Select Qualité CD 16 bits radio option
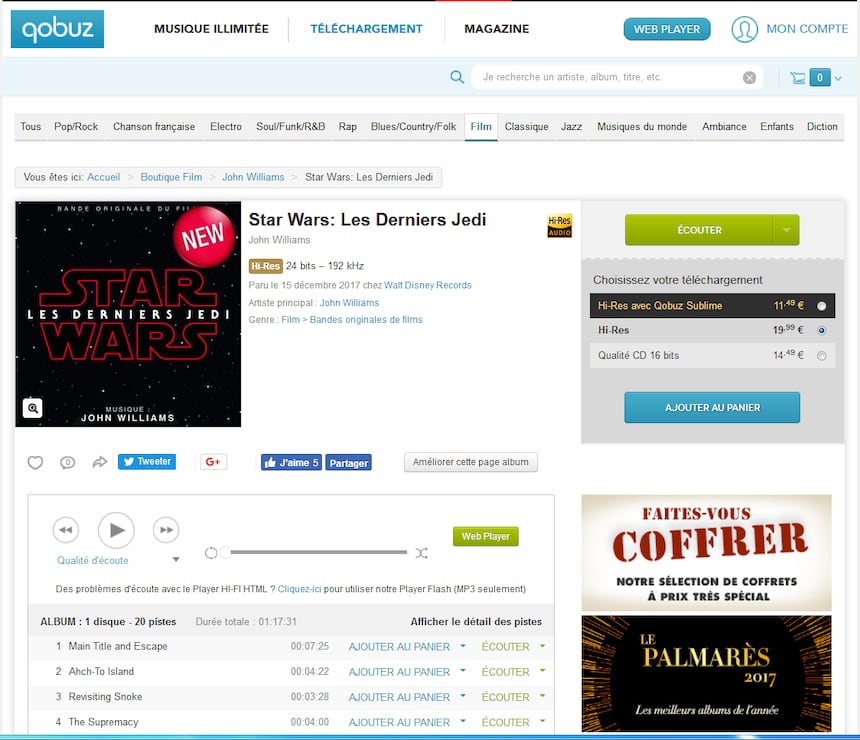Viewport: 860px width, 740px height. click(x=821, y=356)
